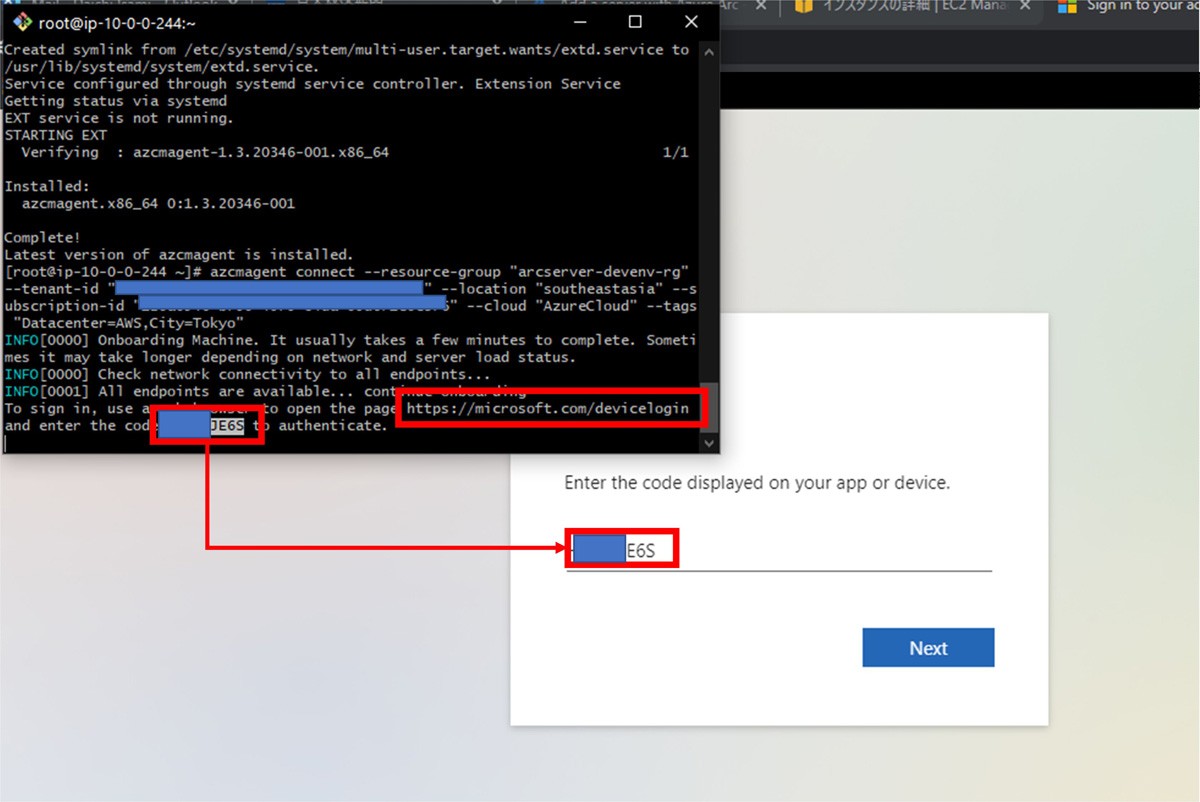Click the Next button
Image resolution: width=1200 pixels, height=802 pixels.
[x=928, y=648]
